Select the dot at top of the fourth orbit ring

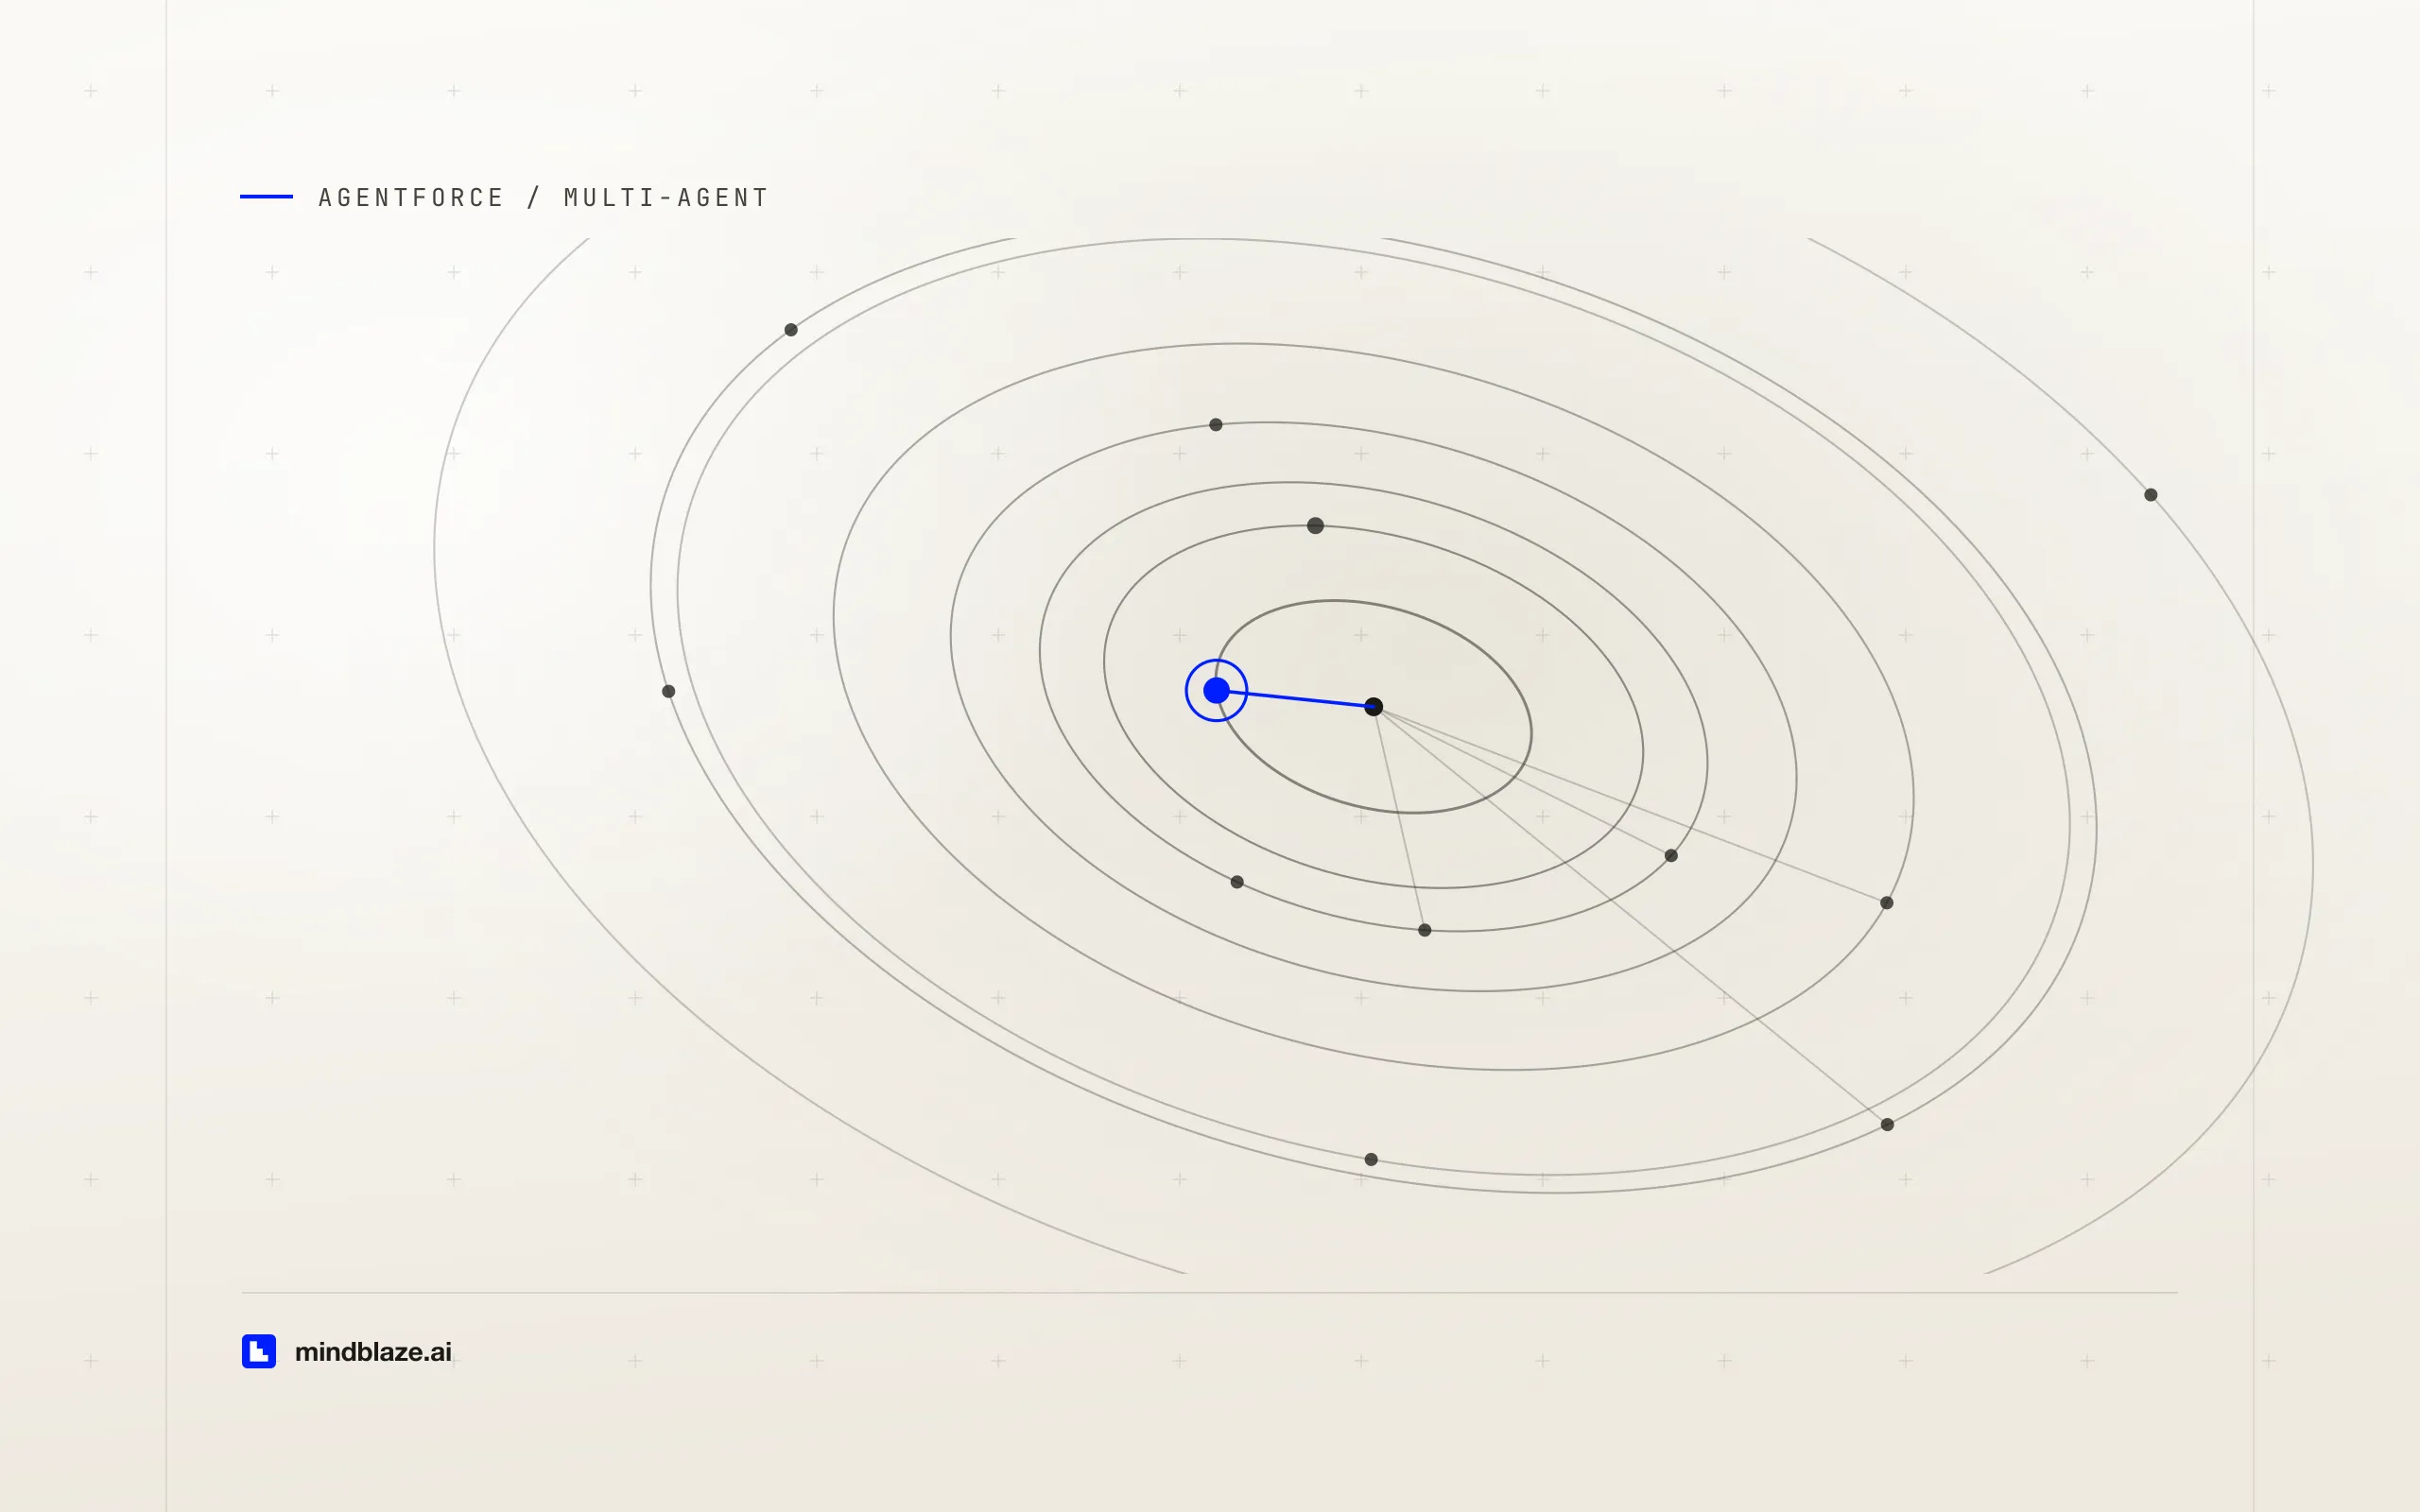(1216, 425)
